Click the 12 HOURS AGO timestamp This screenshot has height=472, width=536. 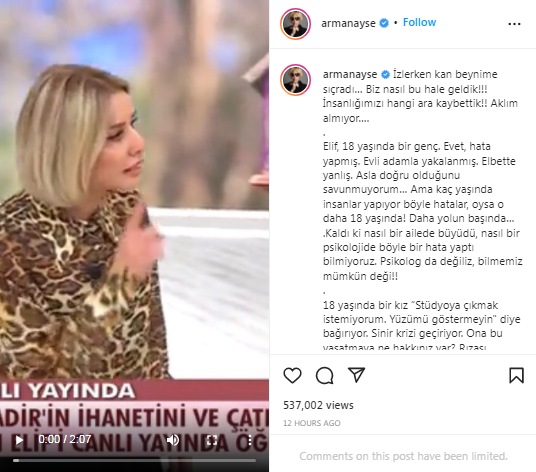click(x=312, y=423)
